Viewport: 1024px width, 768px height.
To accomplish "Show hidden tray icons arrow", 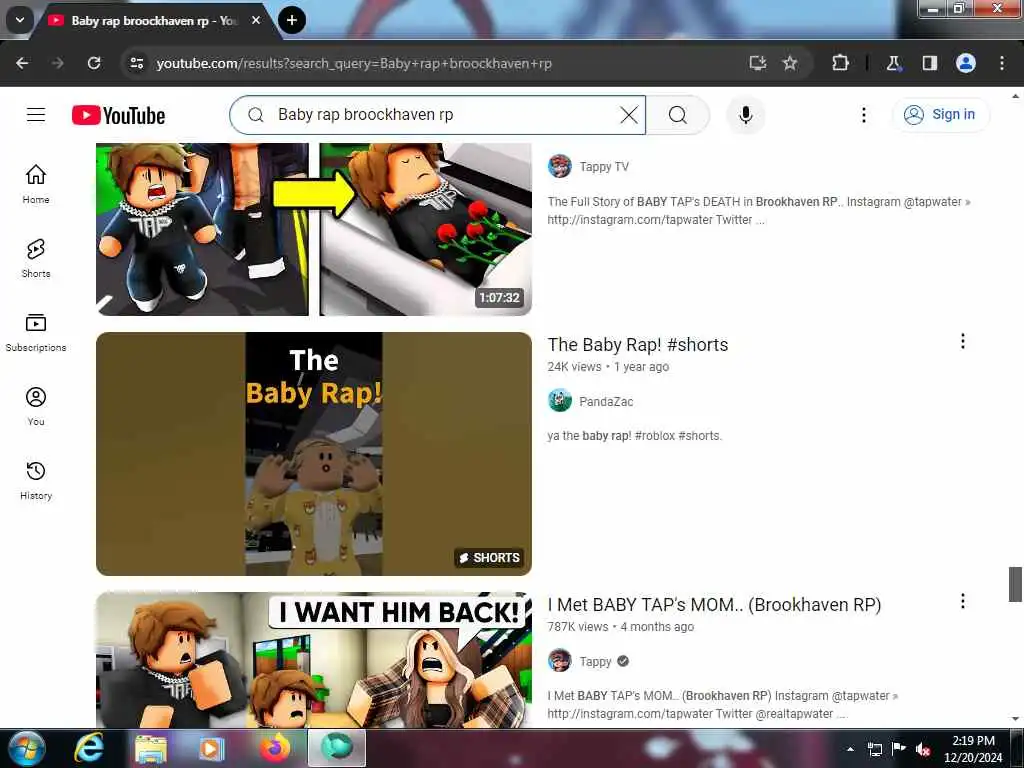I will 850,749.
